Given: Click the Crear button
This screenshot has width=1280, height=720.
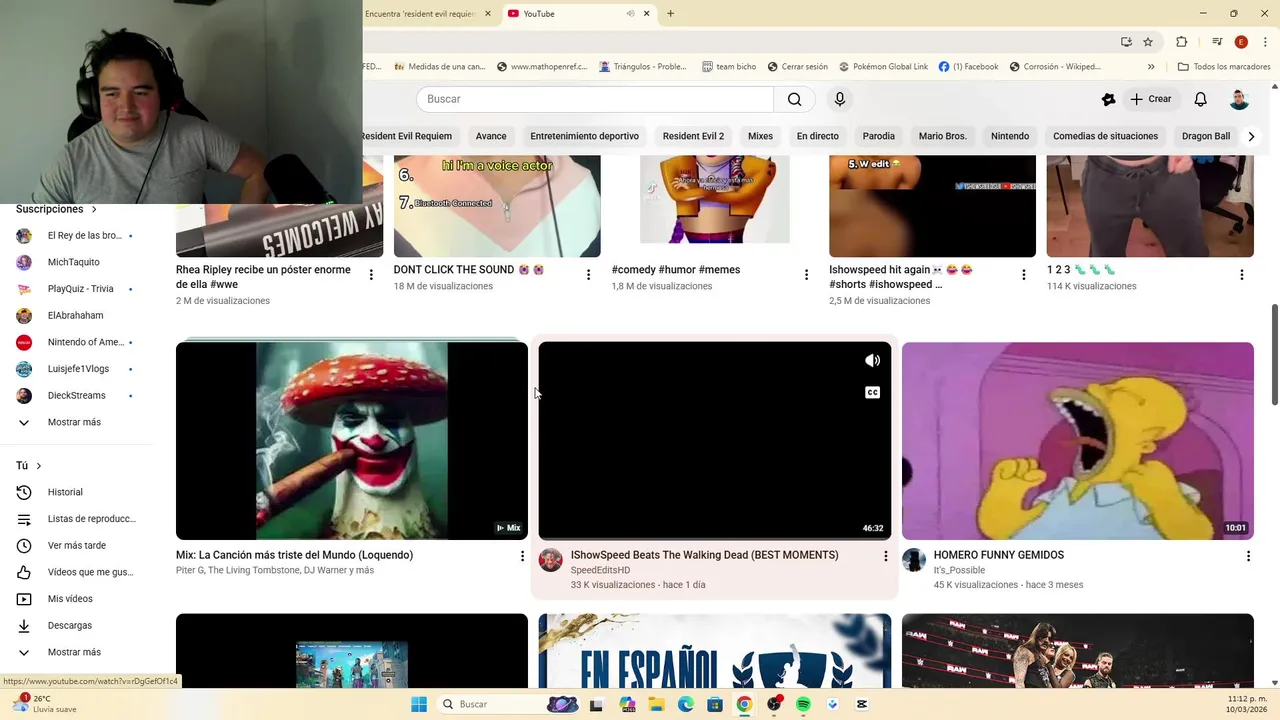Looking at the screenshot, I should tap(1151, 99).
